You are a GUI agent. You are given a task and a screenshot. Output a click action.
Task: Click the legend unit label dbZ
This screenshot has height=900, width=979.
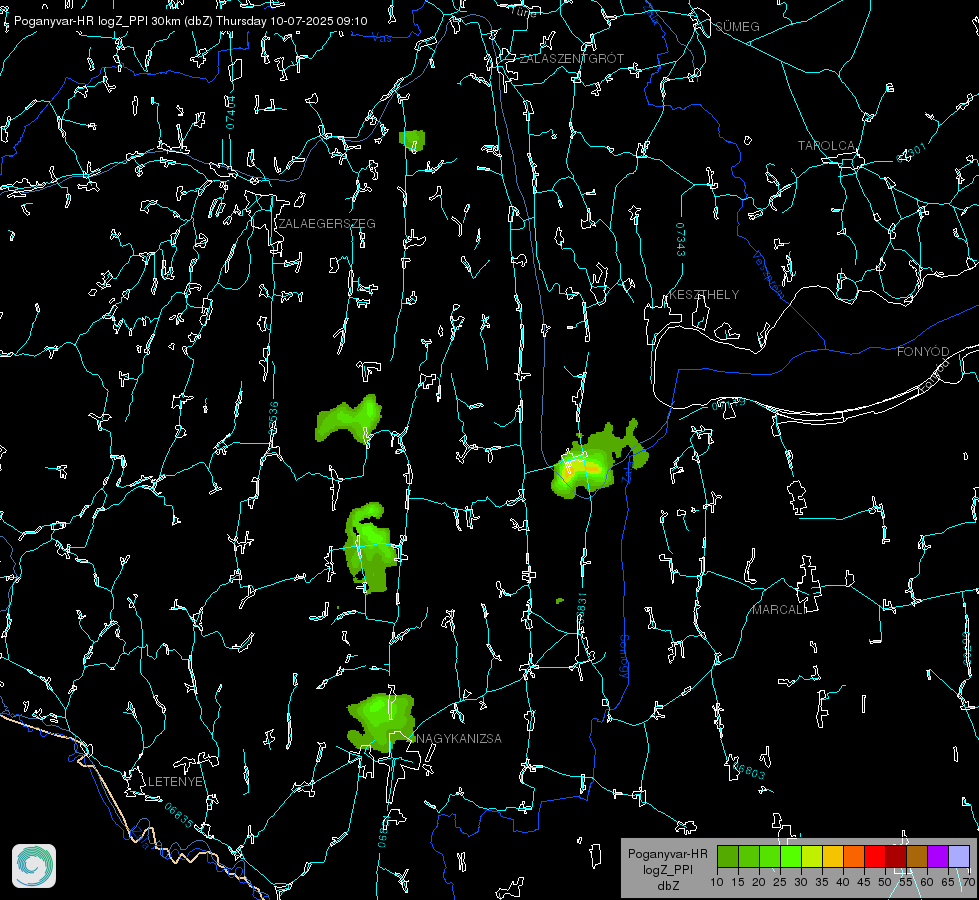(x=667, y=885)
